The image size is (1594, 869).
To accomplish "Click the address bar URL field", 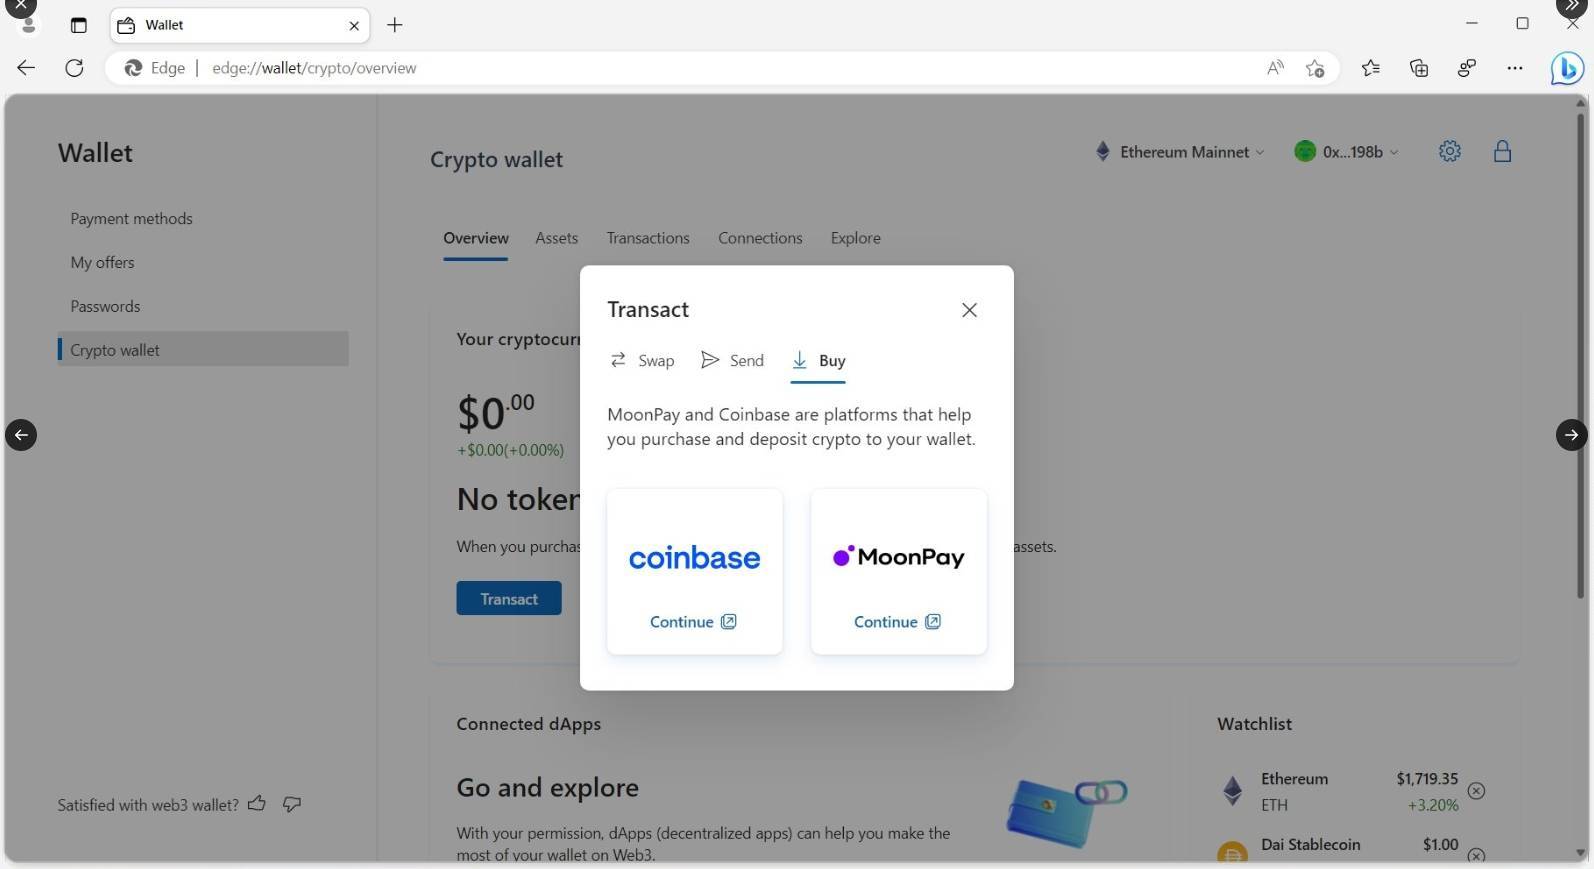I will [x=700, y=68].
